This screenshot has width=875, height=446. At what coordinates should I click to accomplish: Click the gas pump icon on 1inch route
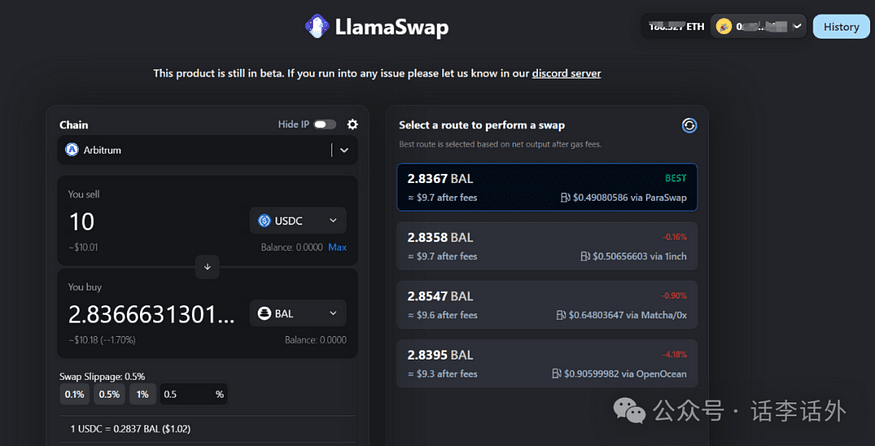pyautogui.click(x=585, y=256)
